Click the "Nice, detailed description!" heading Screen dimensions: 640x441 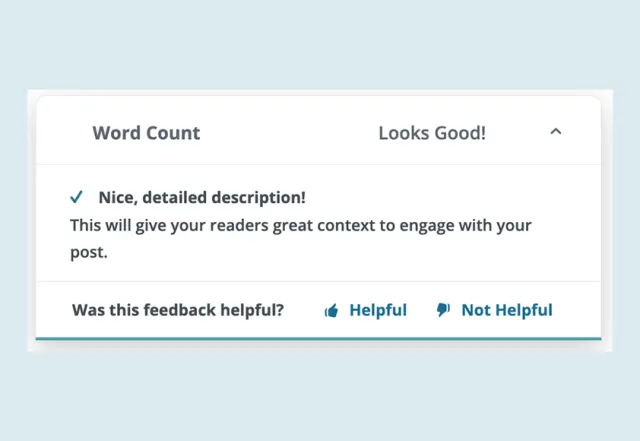coord(202,197)
